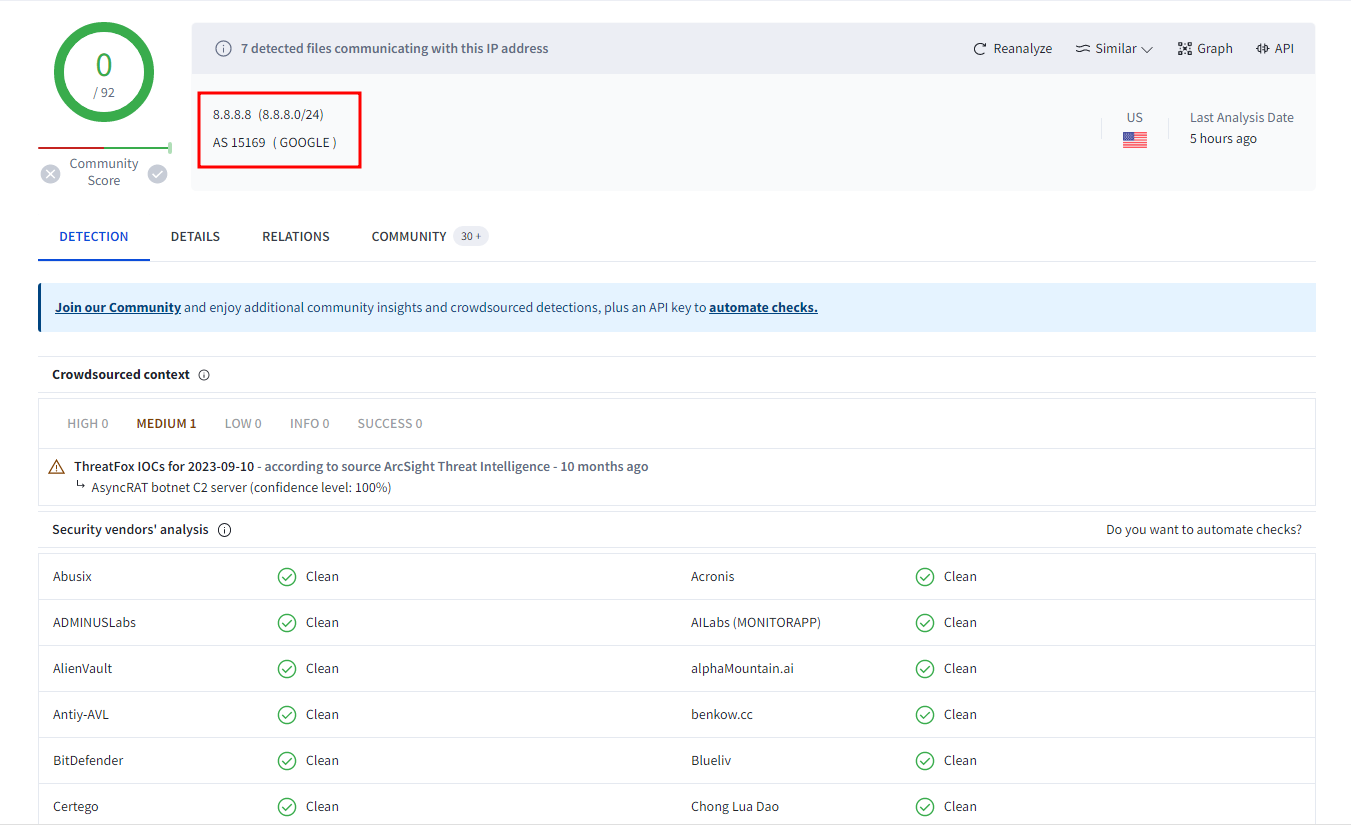The image size is (1351, 825).
Task: Open the Similar dropdown menu
Action: (1114, 48)
